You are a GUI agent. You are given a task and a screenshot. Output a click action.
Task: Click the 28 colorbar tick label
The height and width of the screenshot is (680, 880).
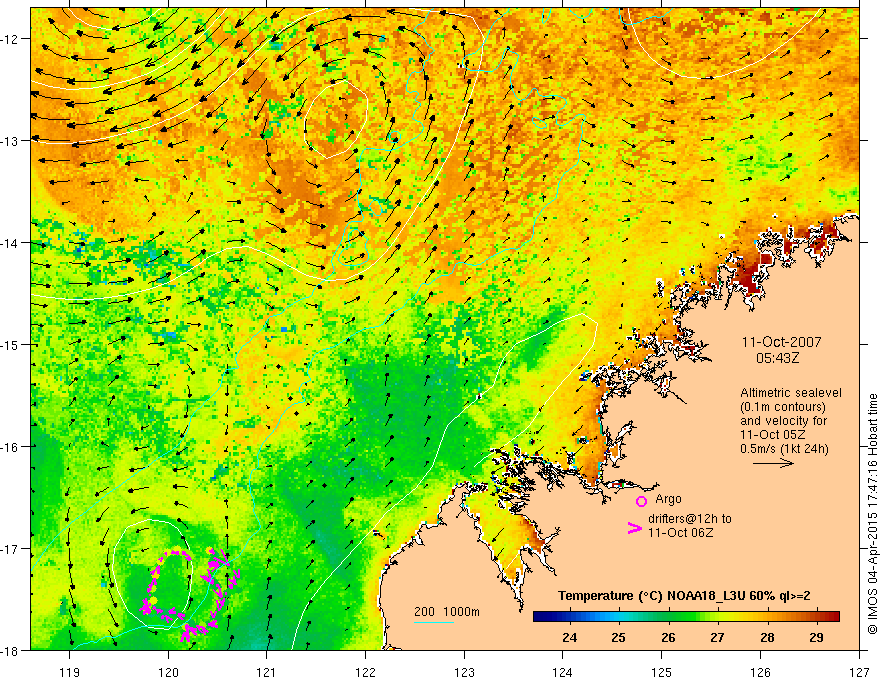(x=767, y=637)
